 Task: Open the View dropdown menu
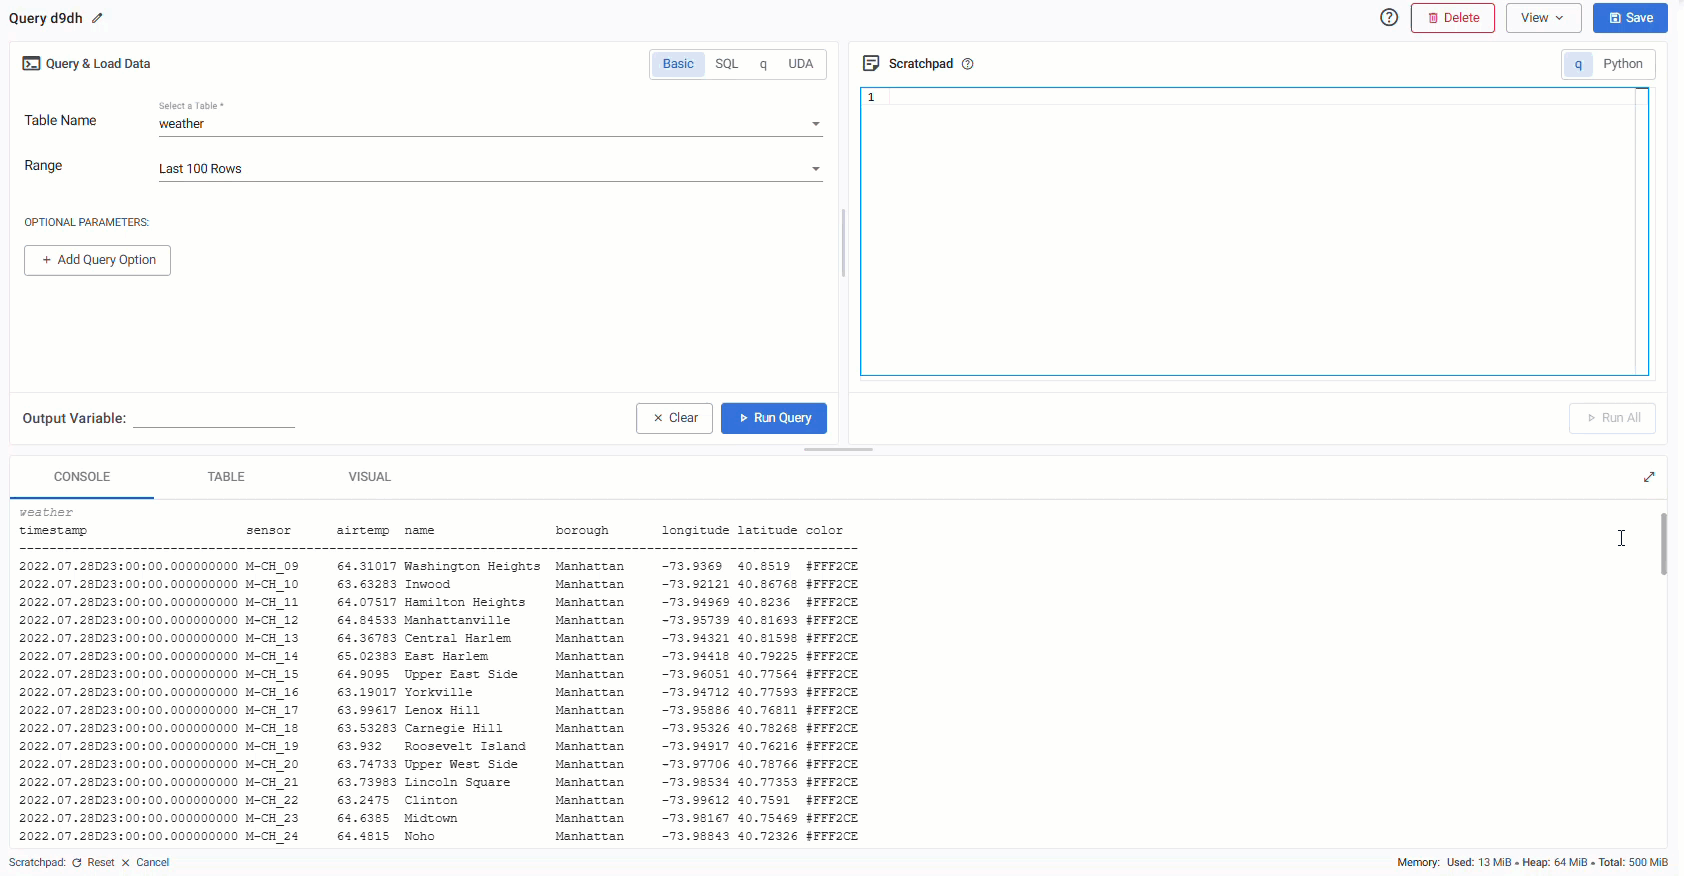1542,18
